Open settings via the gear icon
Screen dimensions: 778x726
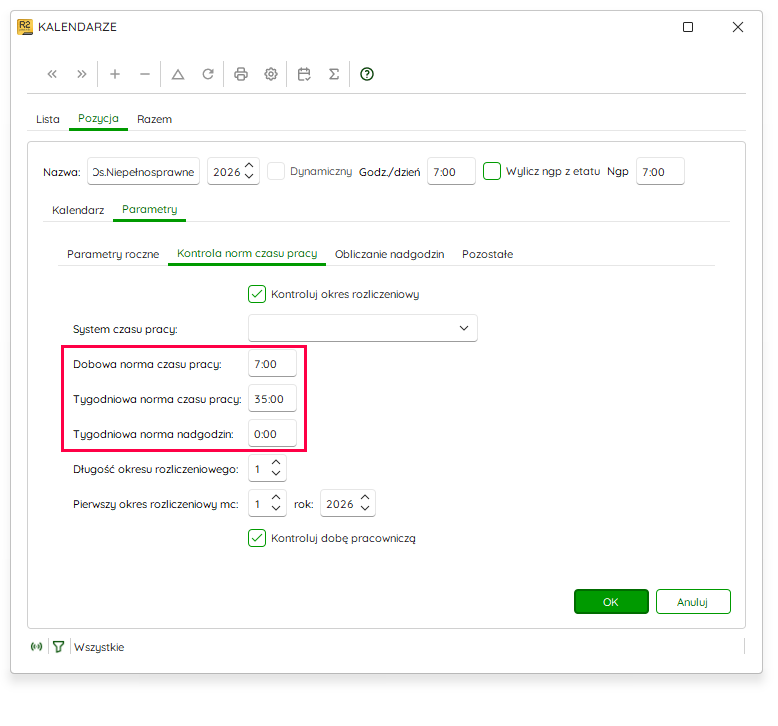click(271, 74)
